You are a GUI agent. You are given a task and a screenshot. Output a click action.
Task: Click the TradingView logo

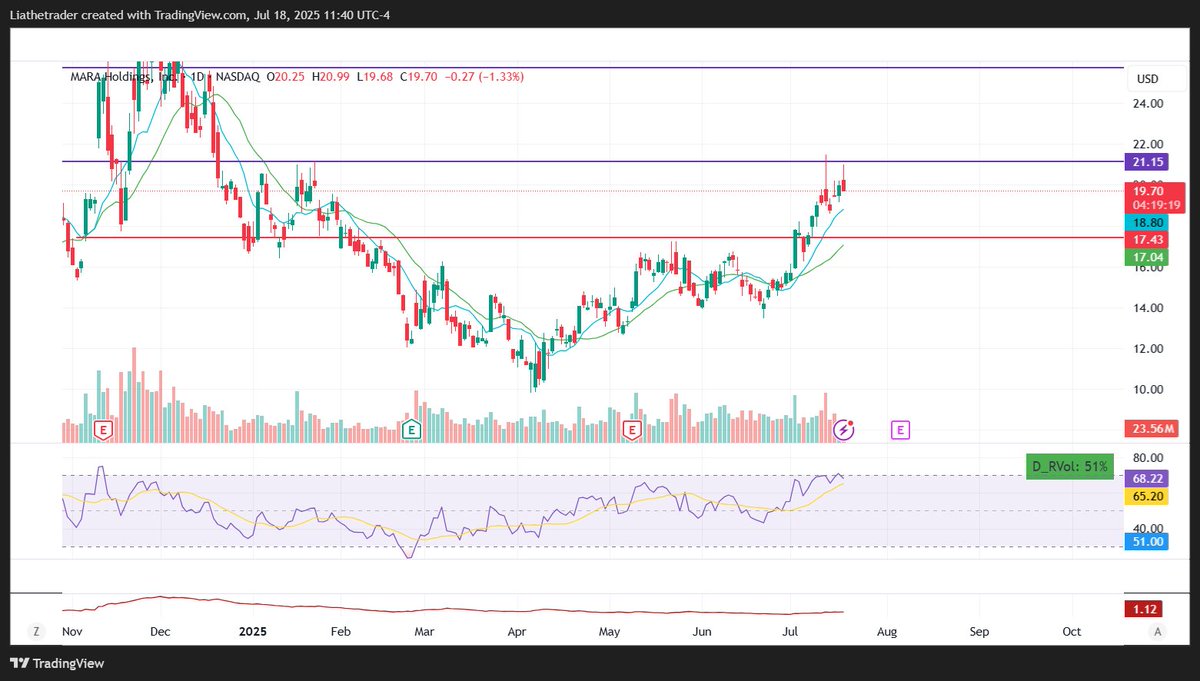tap(57, 663)
